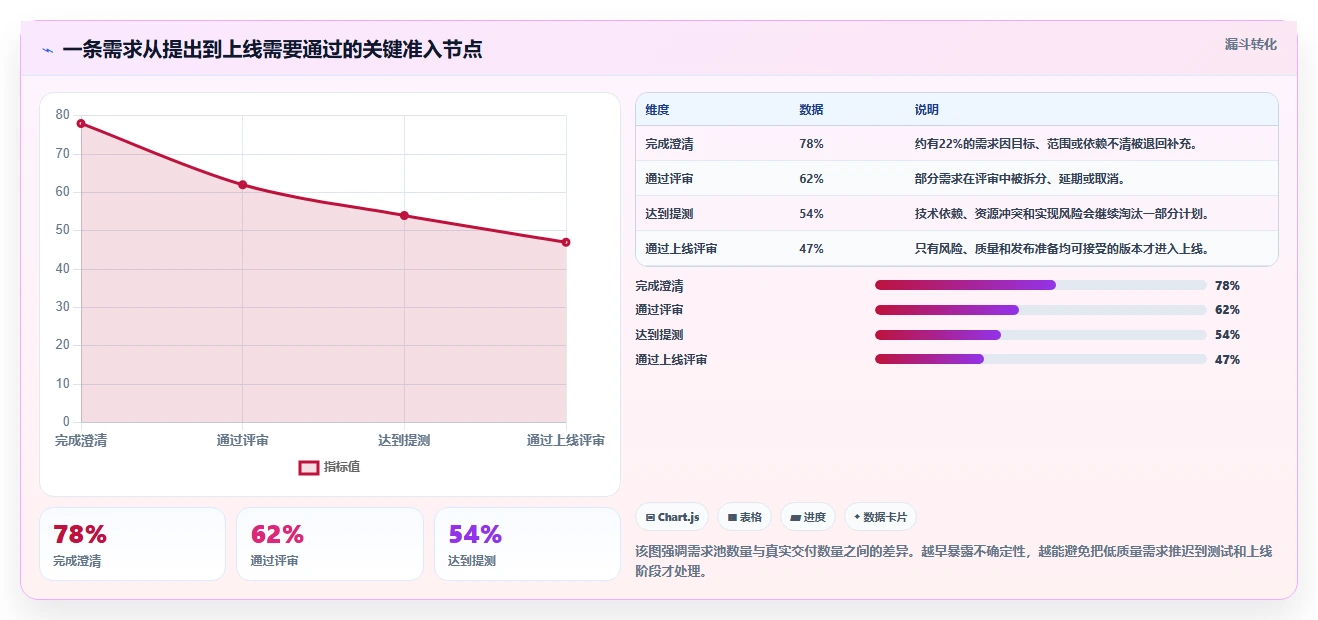This screenshot has width=1318, height=620.
Task: Click the 47% cell in the table
Action: click(x=811, y=249)
